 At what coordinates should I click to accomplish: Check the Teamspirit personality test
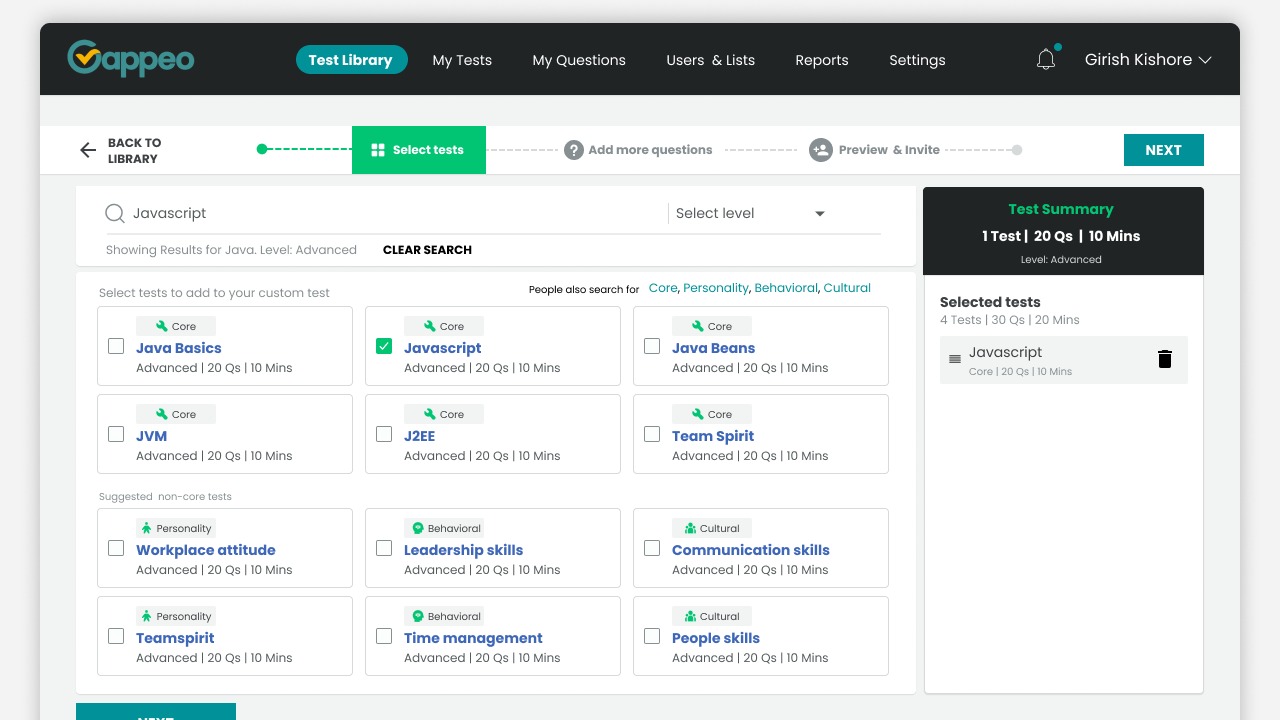[116, 636]
